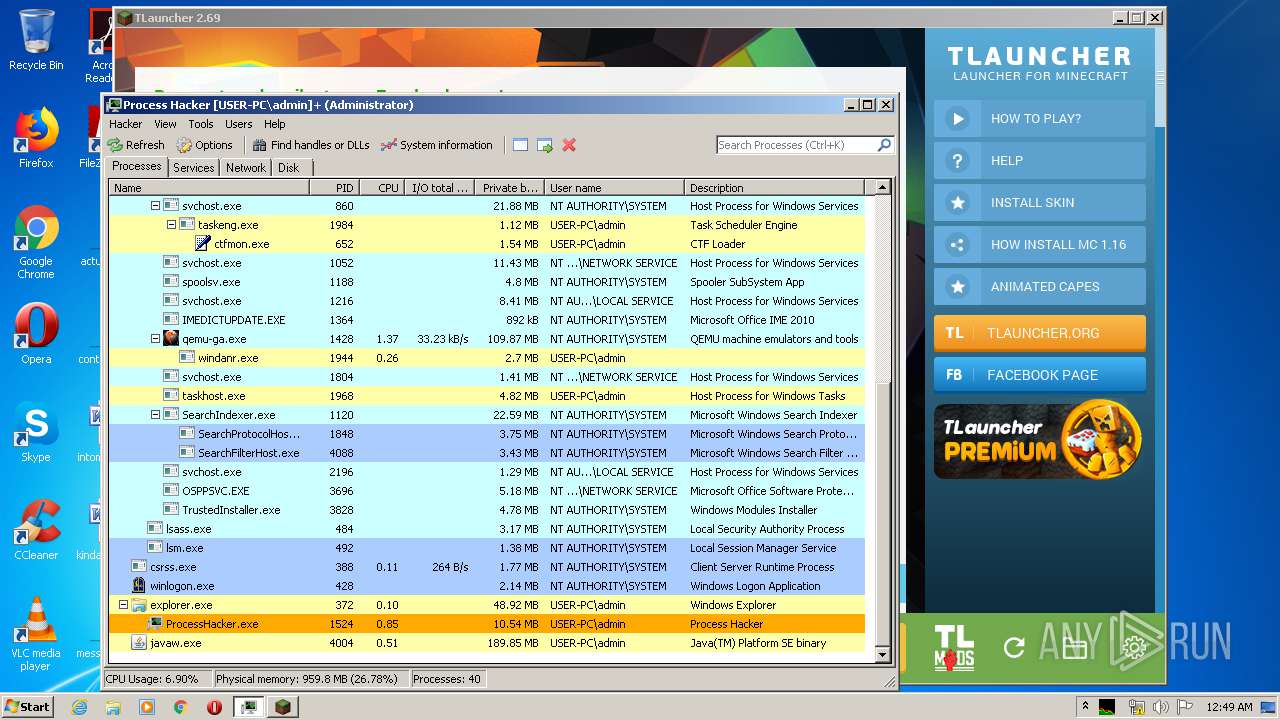Viewport: 1280px width, 720px height.
Task: Show hidden system tray icons
Action: pyautogui.click(x=1085, y=707)
